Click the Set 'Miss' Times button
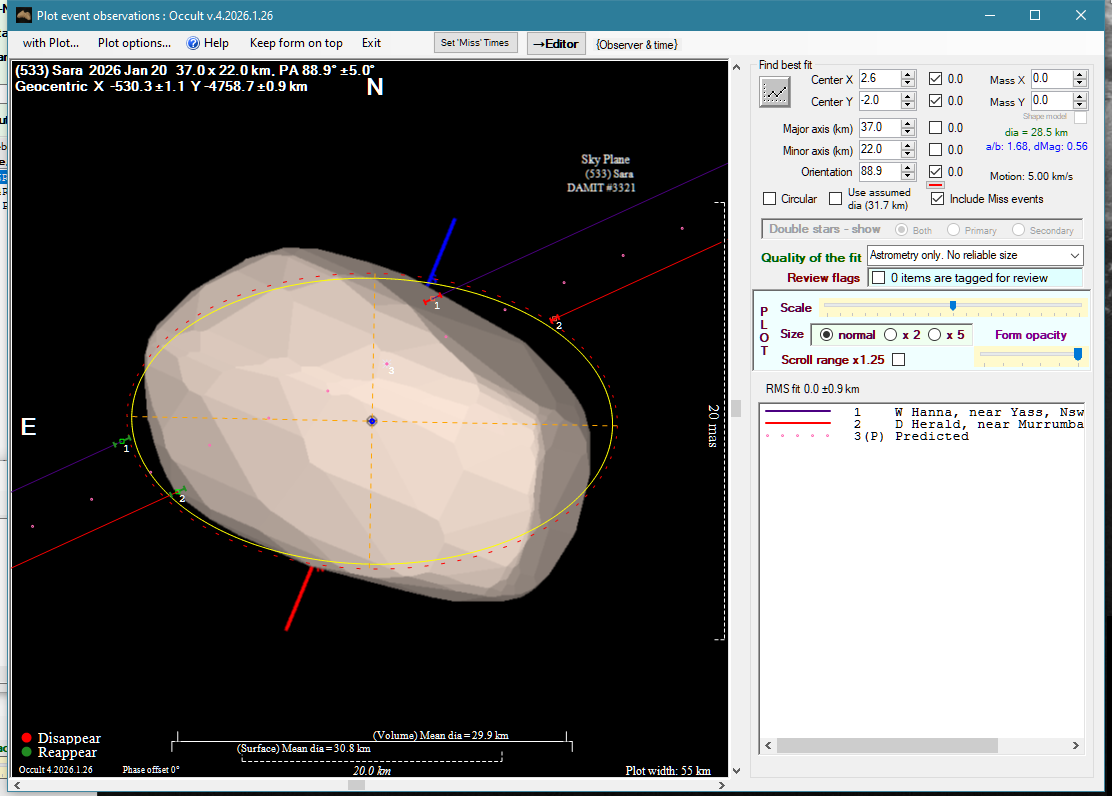 (476, 43)
